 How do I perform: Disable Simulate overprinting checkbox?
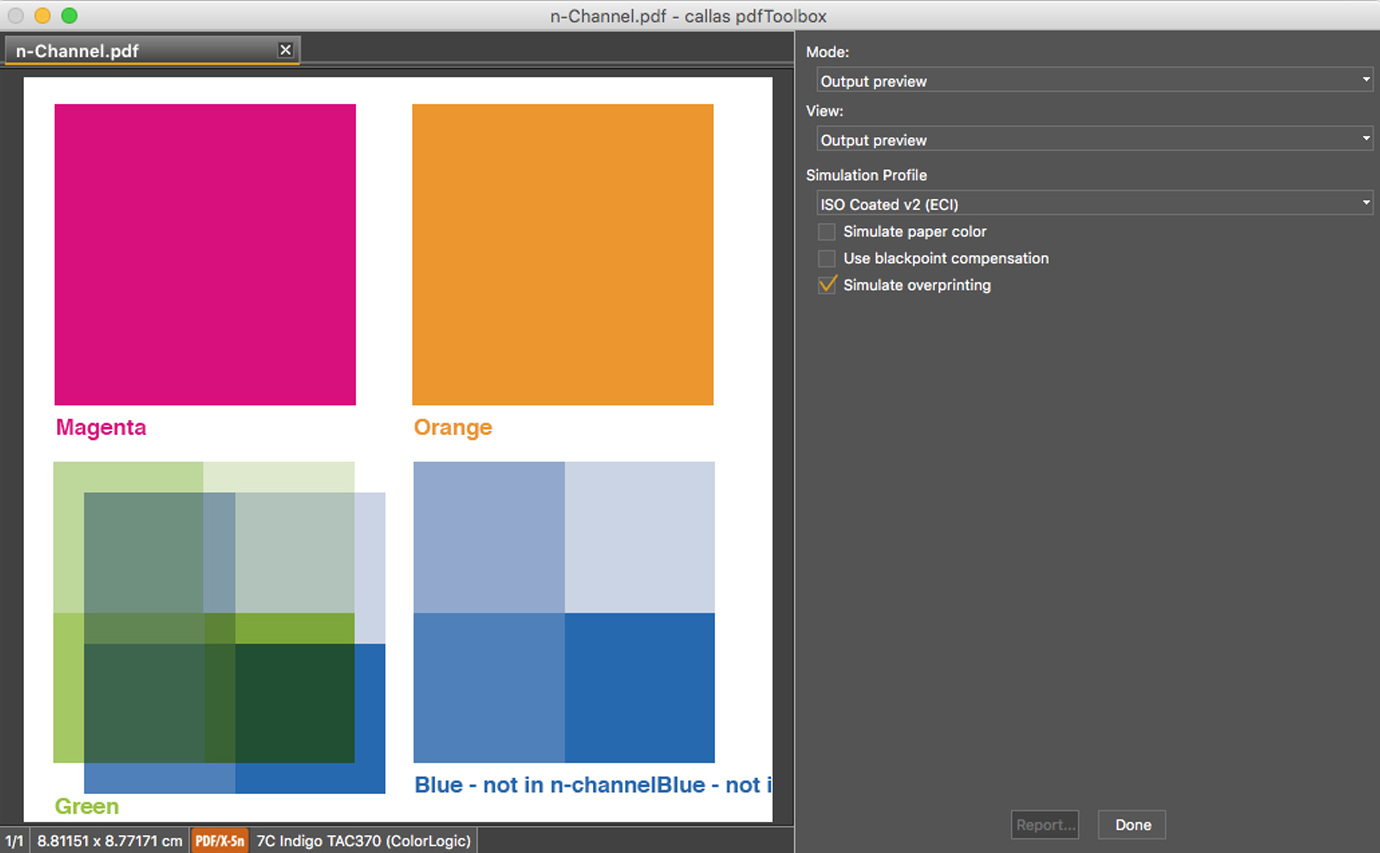point(827,286)
